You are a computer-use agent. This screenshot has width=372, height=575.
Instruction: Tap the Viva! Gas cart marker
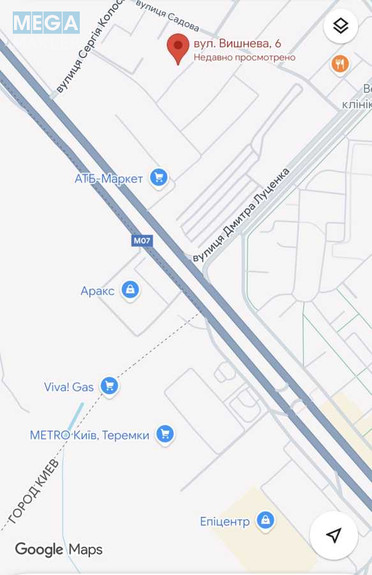tap(109, 386)
